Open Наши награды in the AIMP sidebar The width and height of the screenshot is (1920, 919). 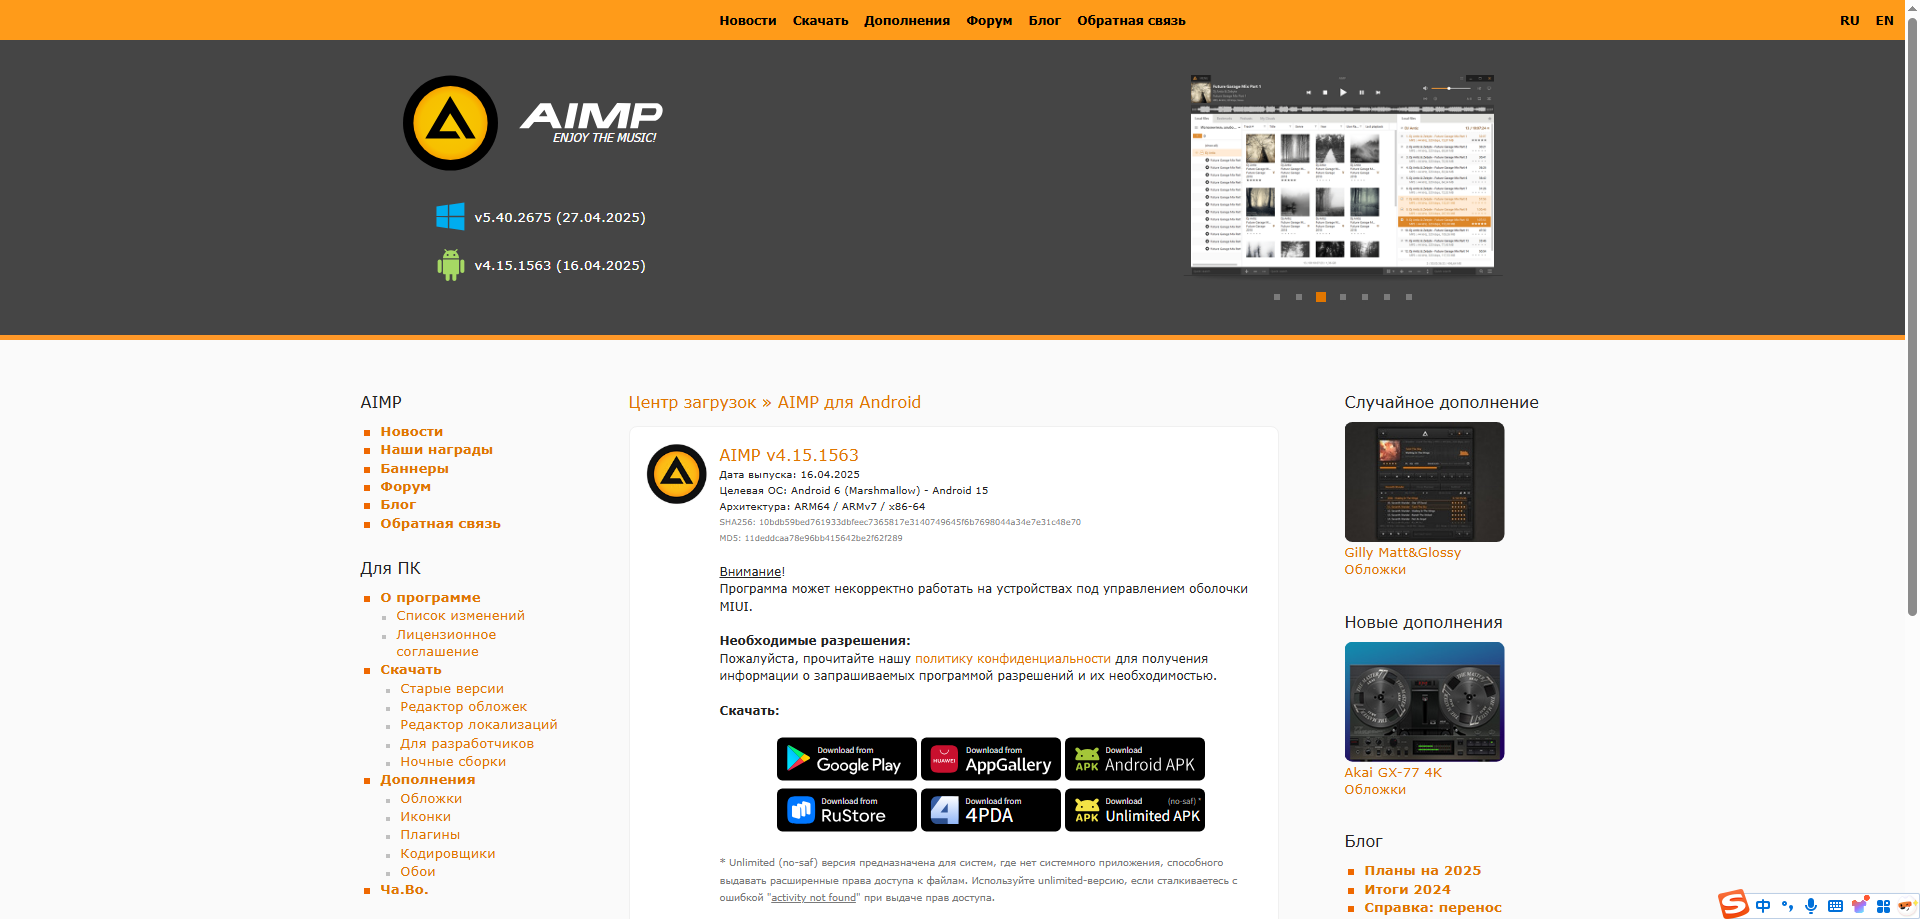436,450
